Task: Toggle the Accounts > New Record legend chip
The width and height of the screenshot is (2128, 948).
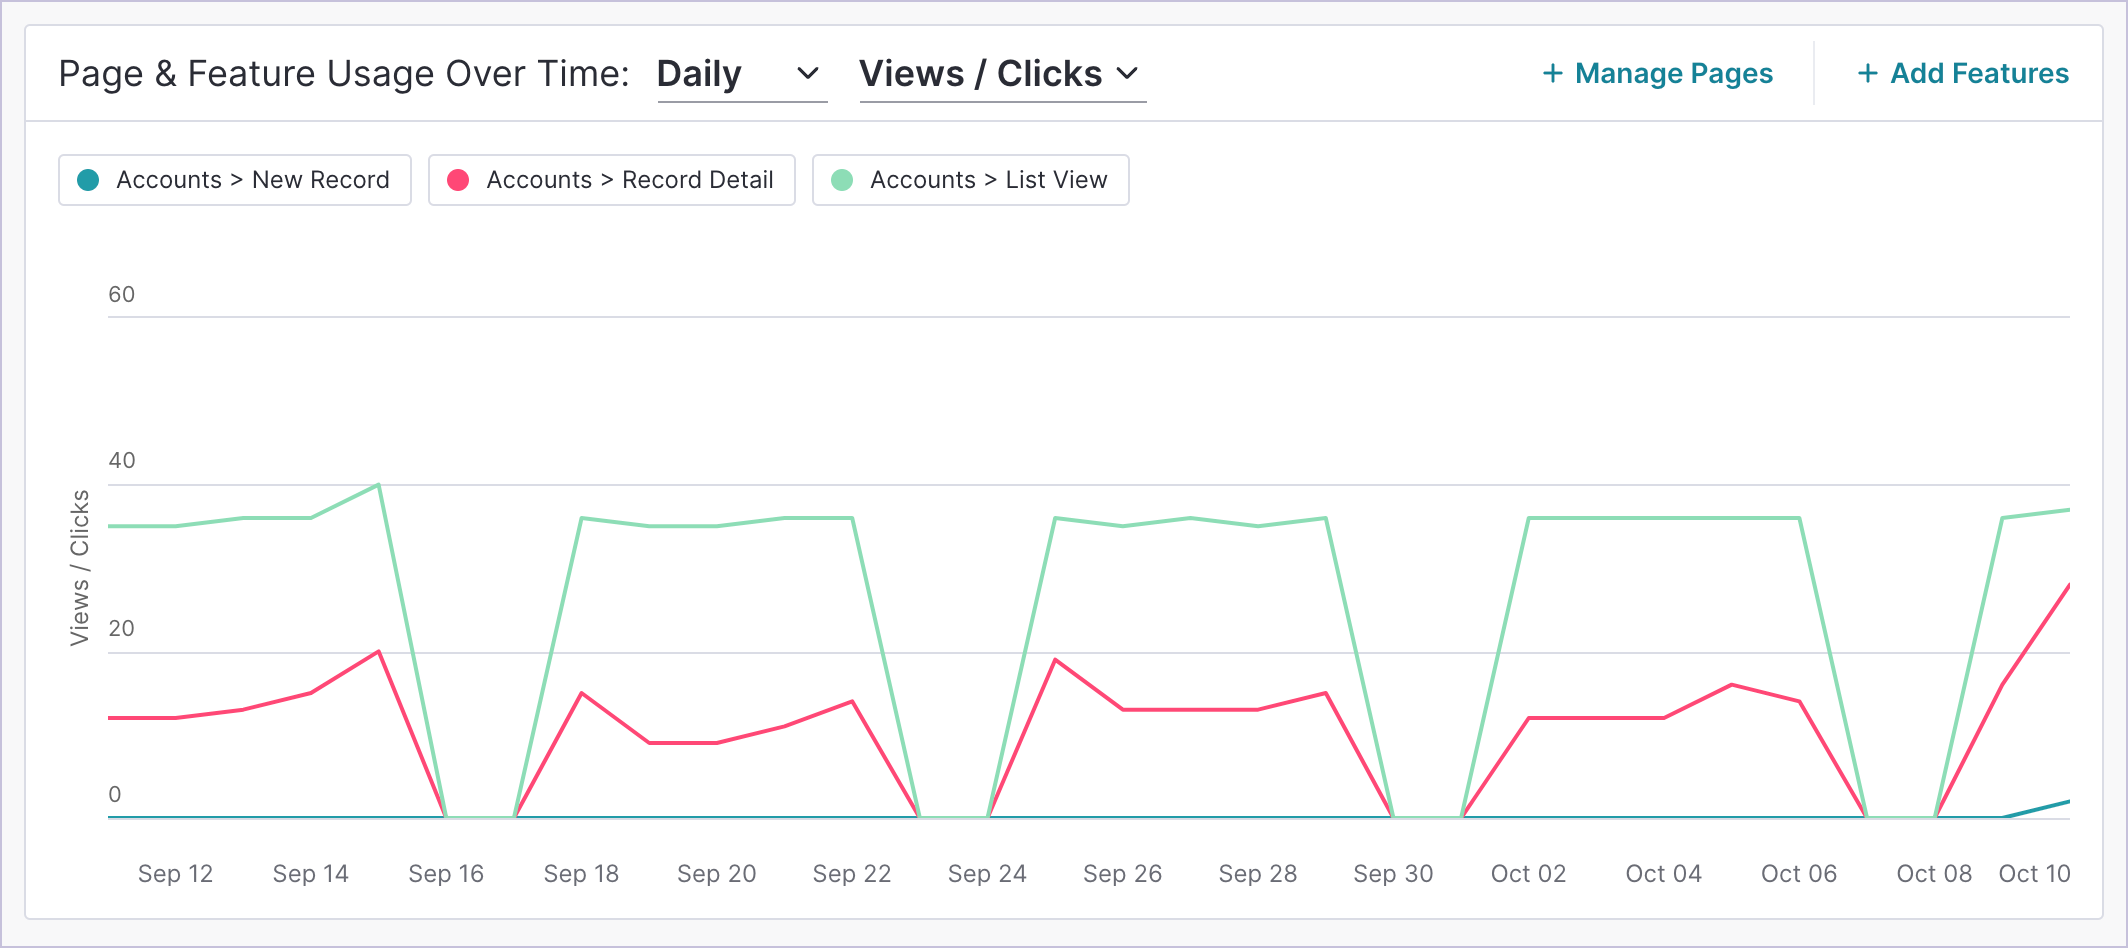Action: coord(235,180)
